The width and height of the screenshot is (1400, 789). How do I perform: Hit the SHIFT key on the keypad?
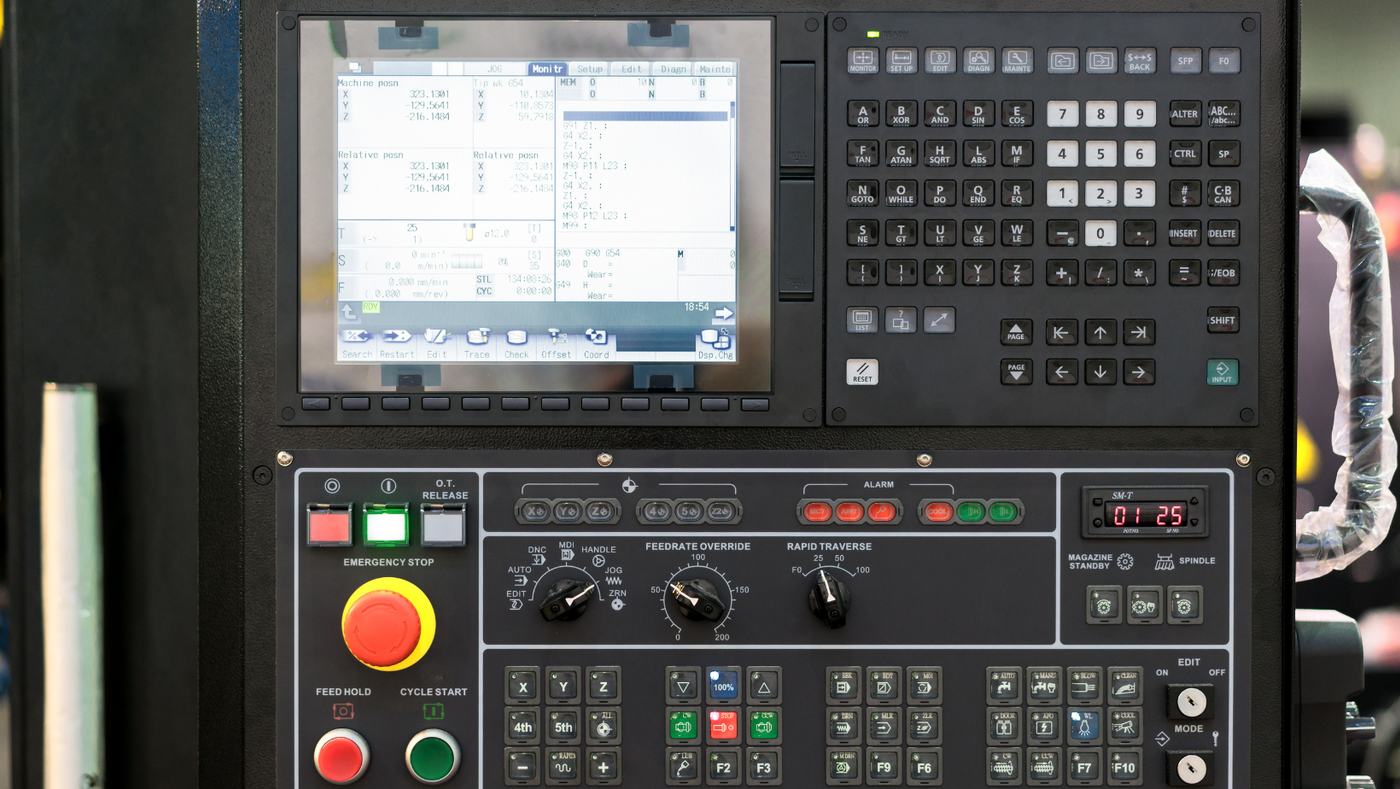point(1222,320)
